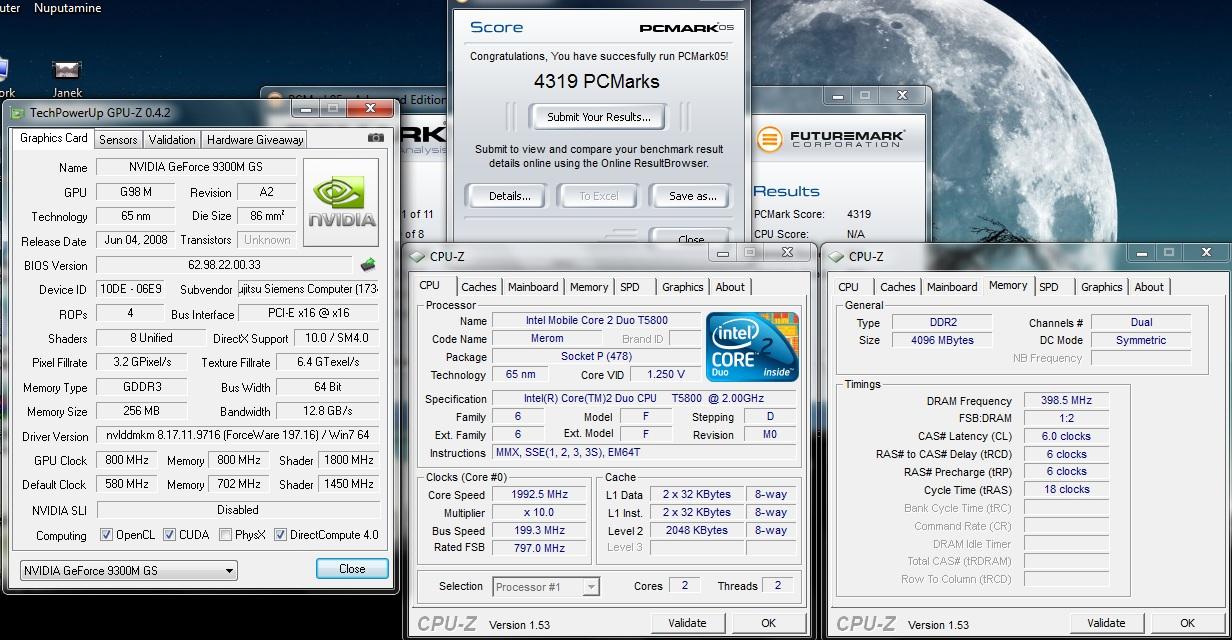Enable the PhysX checkbox

tap(225, 535)
